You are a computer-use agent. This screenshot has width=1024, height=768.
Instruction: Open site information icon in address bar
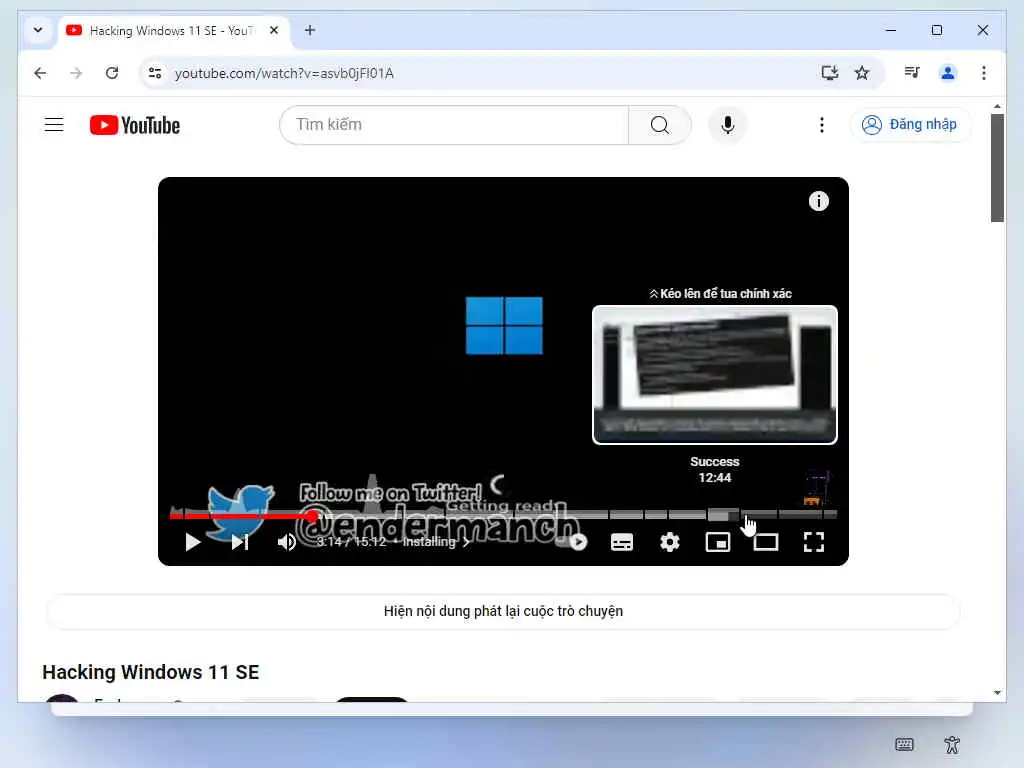pos(155,73)
